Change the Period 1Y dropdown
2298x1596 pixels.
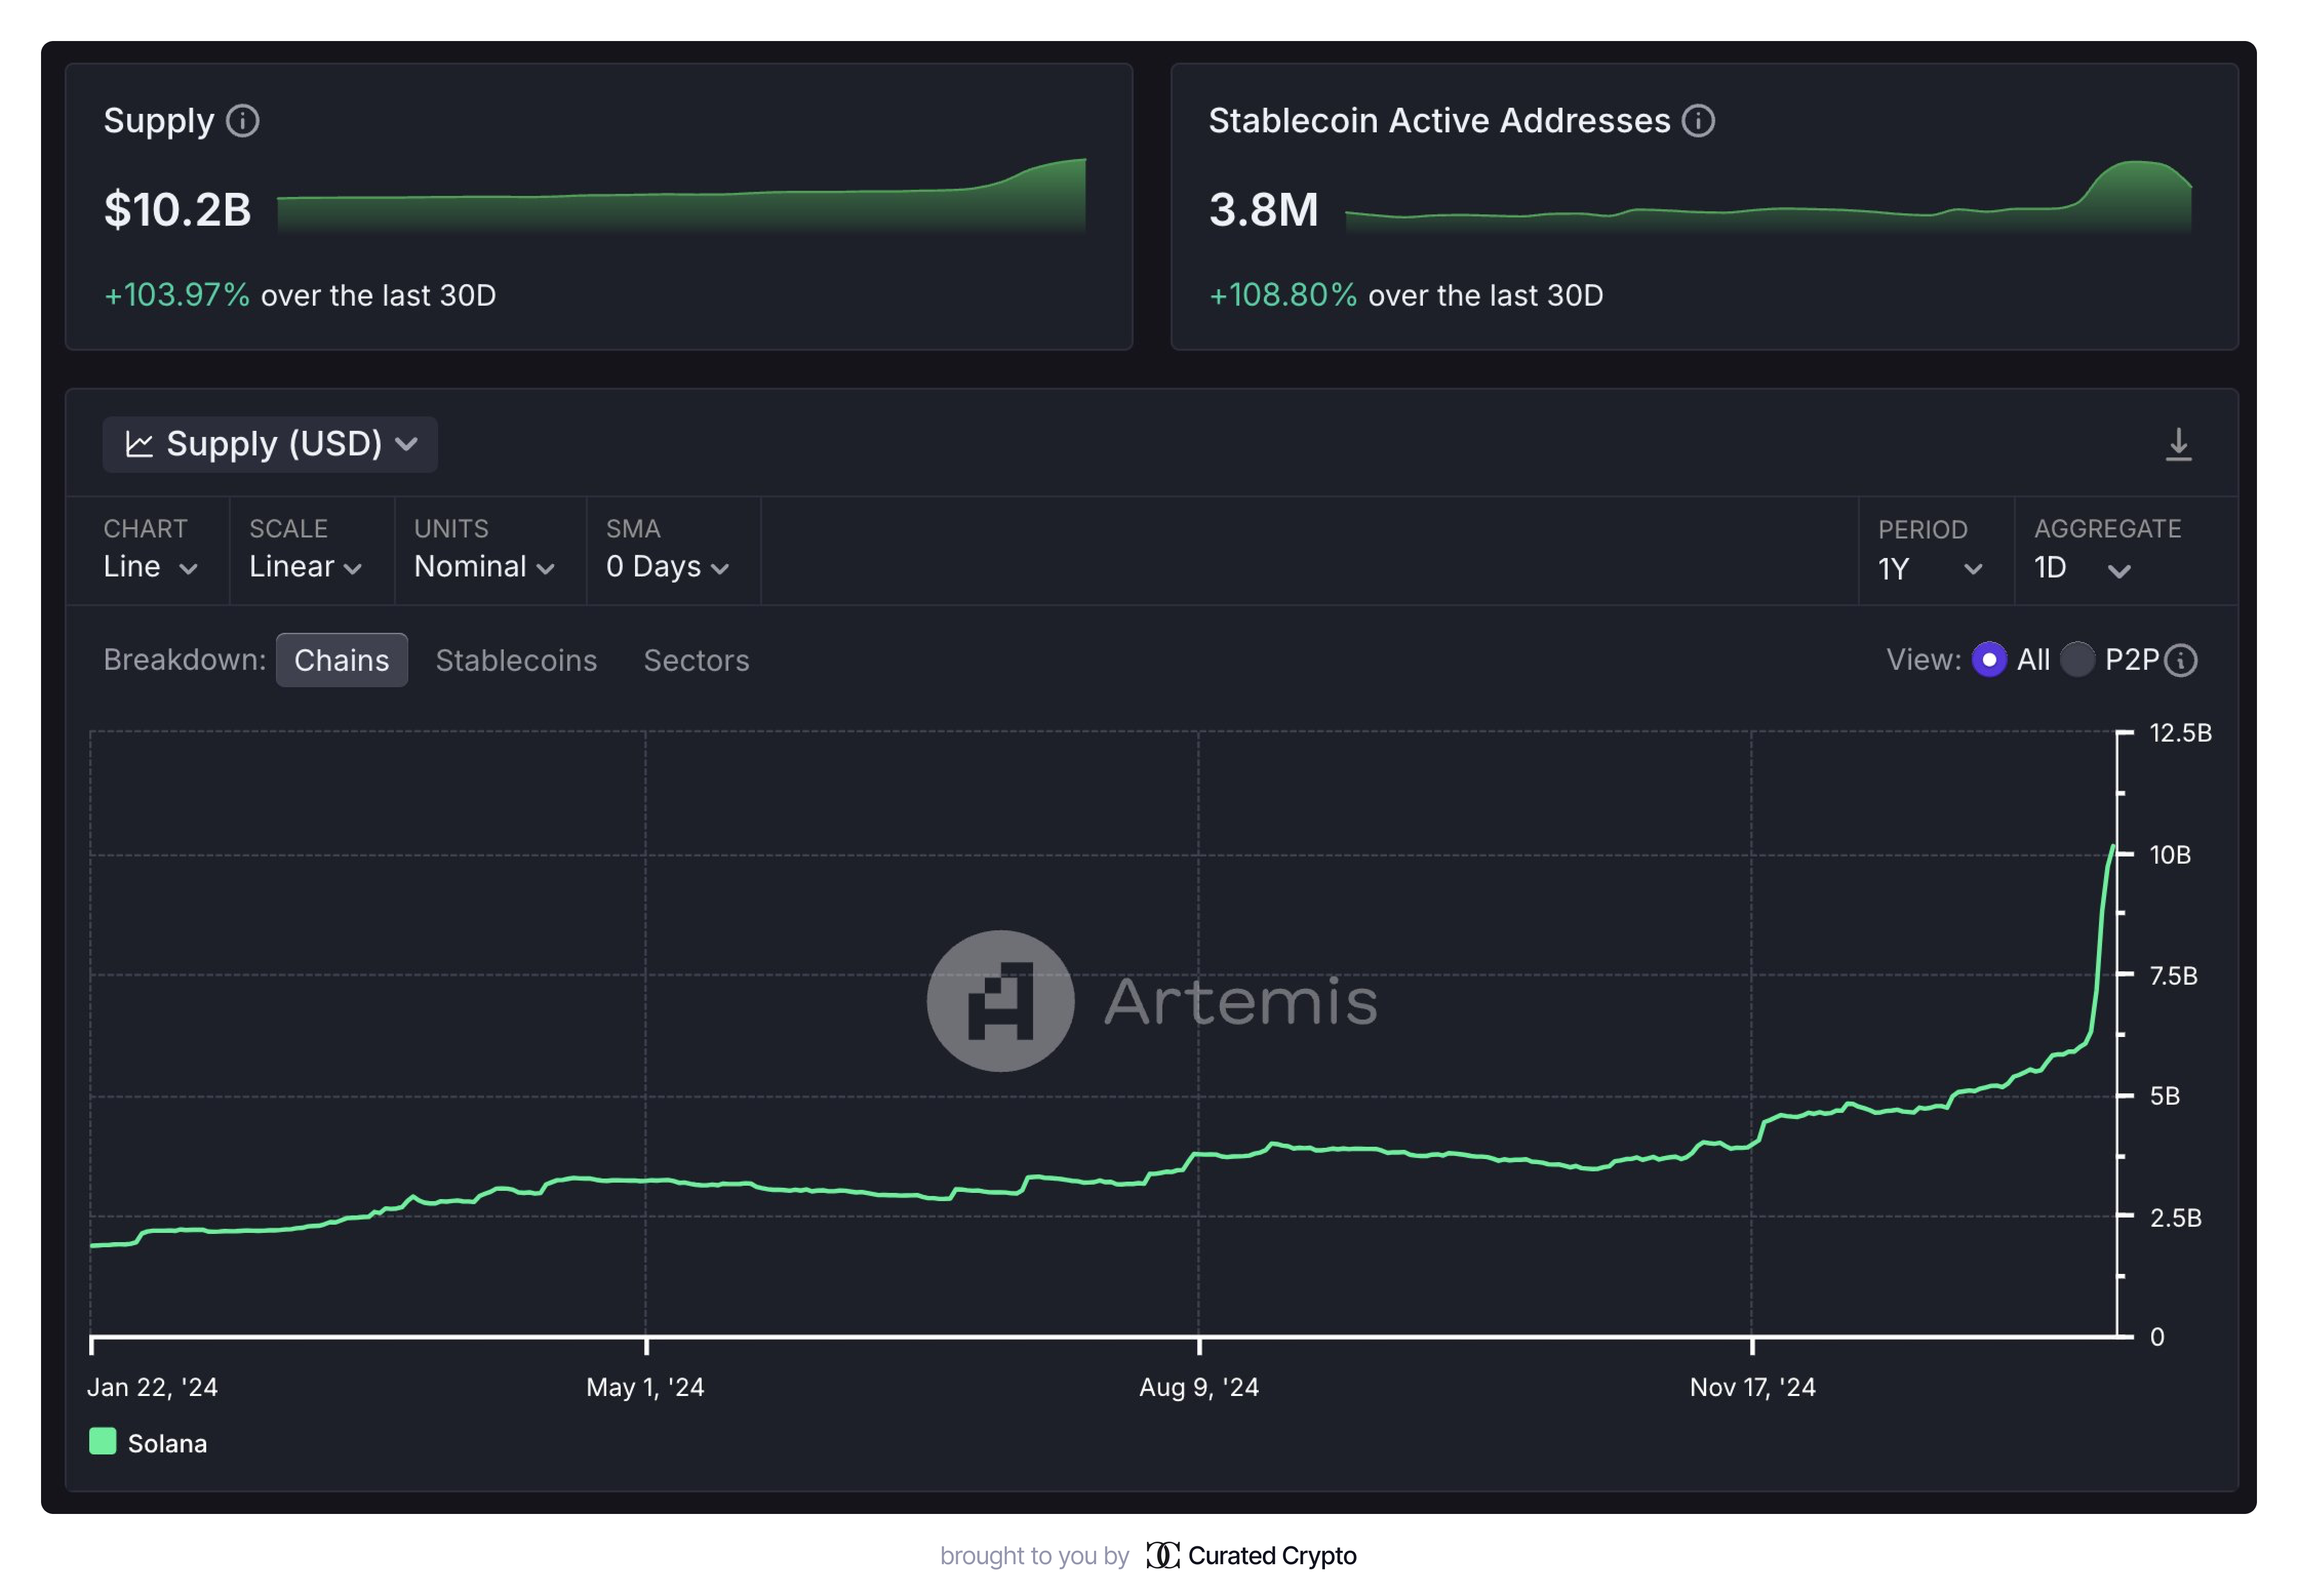1929,568
